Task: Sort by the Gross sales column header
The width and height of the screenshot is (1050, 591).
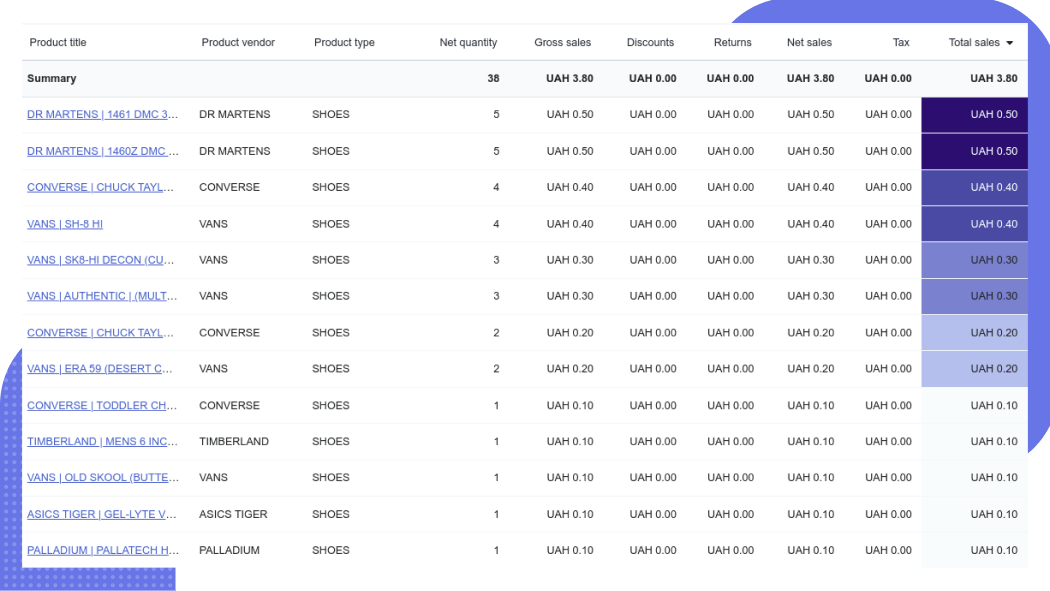Action: (562, 42)
